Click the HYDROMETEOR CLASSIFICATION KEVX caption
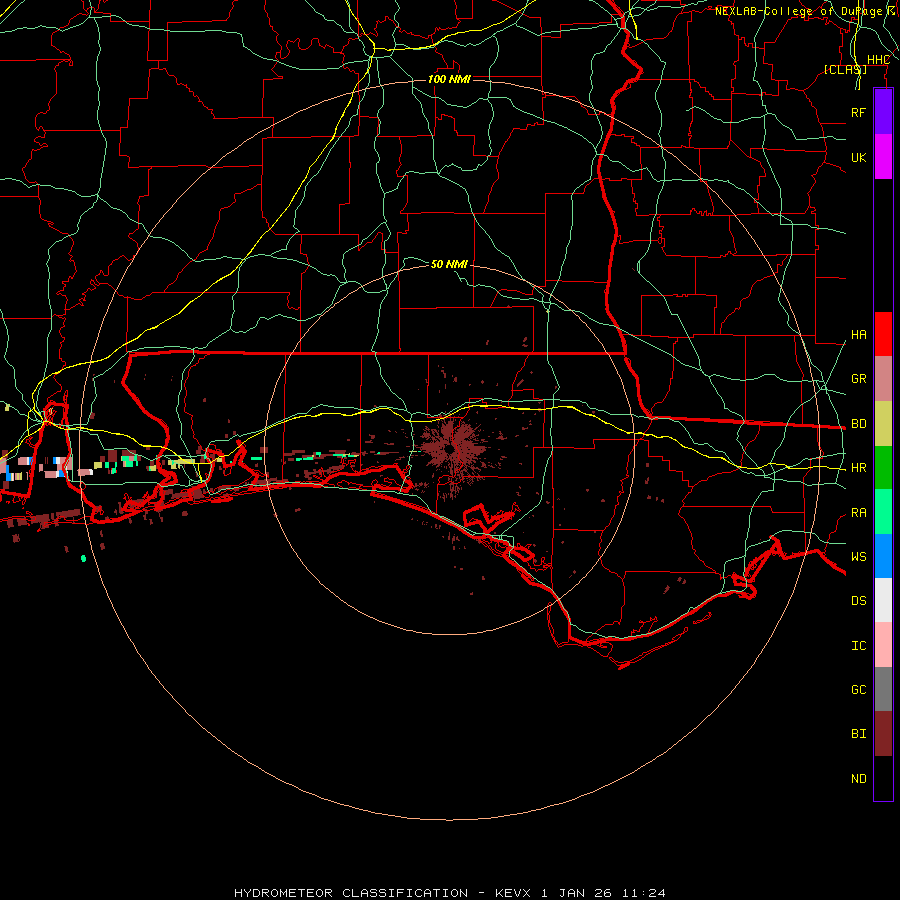Screen dimensions: 900x900 tap(449, 893)
